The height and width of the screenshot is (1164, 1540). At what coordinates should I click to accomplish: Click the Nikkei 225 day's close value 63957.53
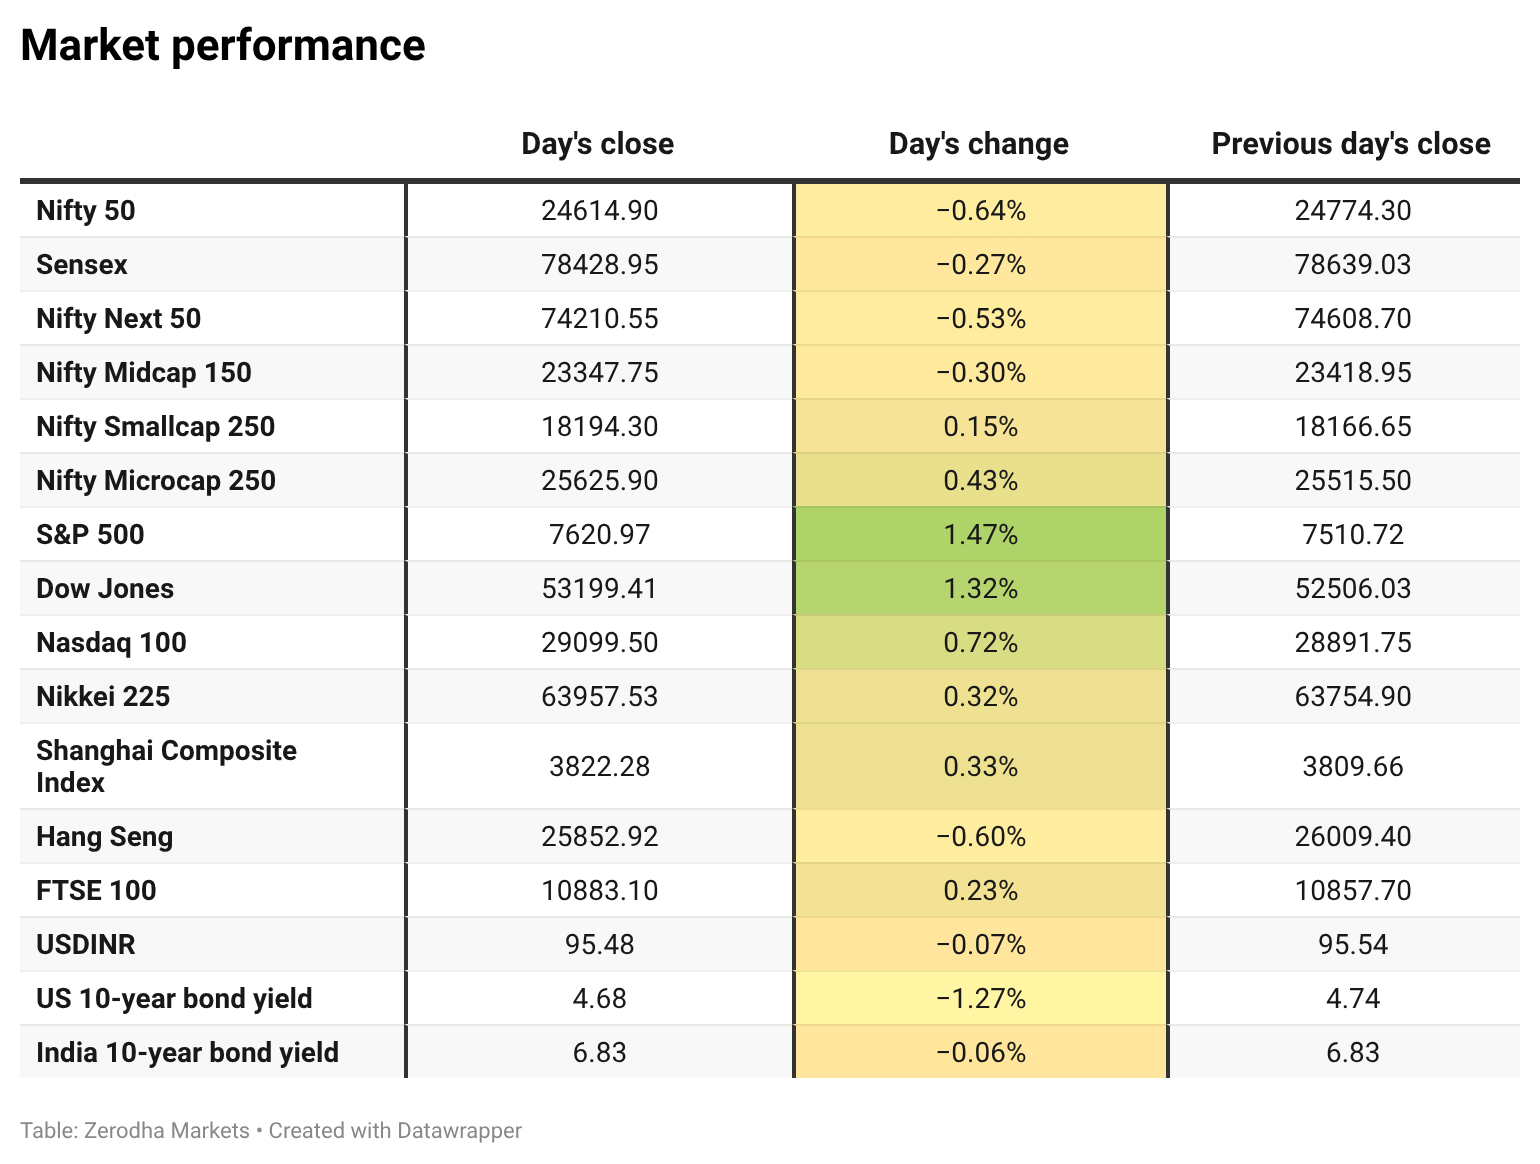[600, 697]
